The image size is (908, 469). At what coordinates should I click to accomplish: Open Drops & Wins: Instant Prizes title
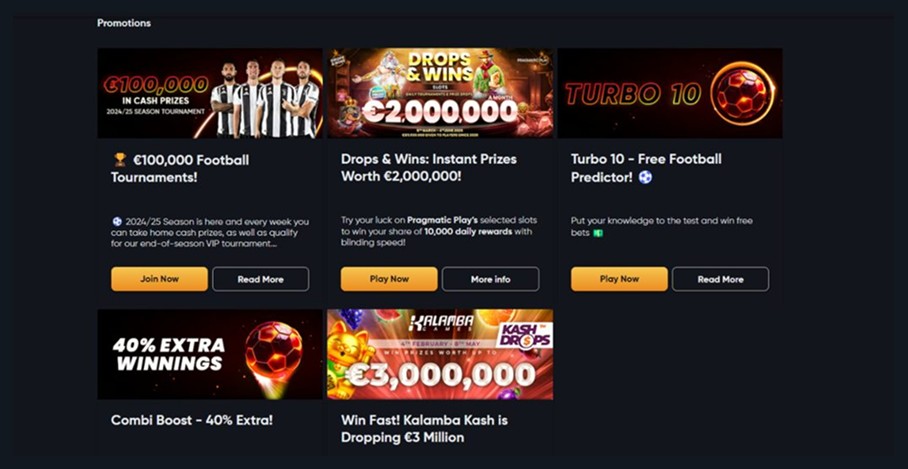pos(429,167)
